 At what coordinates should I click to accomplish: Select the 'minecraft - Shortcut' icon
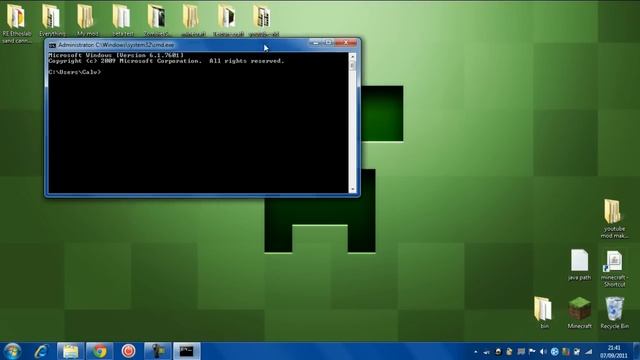coord(614,269)
